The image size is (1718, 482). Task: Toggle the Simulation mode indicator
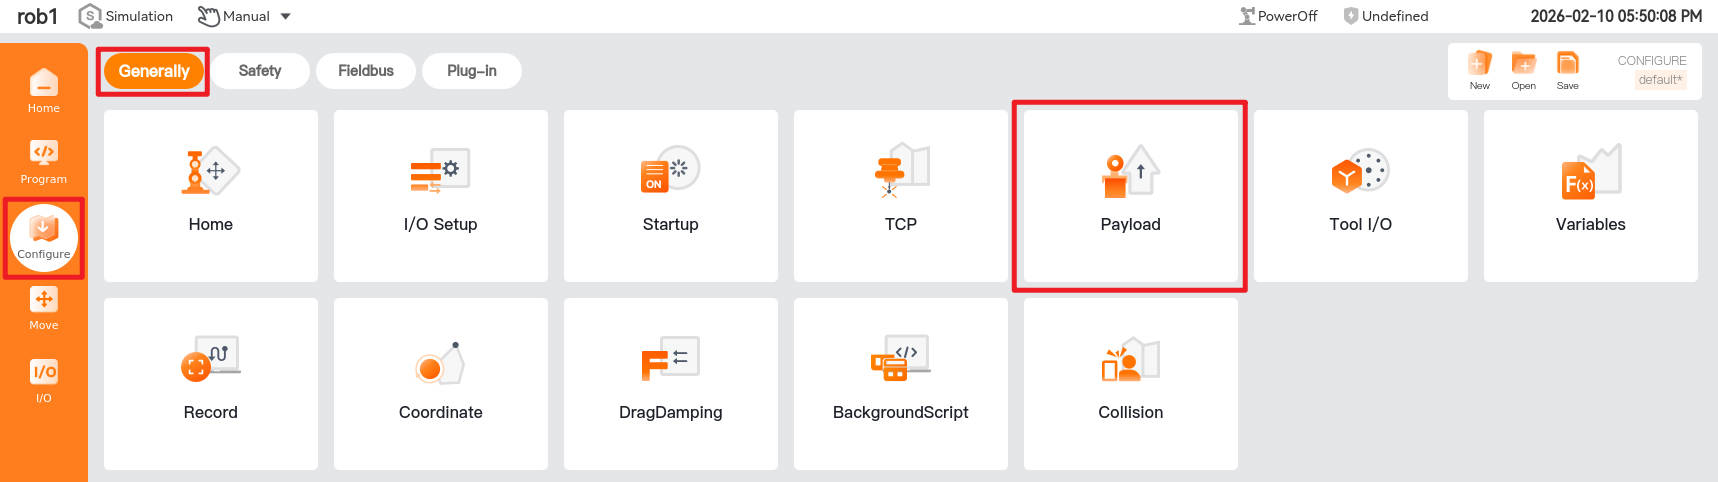point(126,16)
